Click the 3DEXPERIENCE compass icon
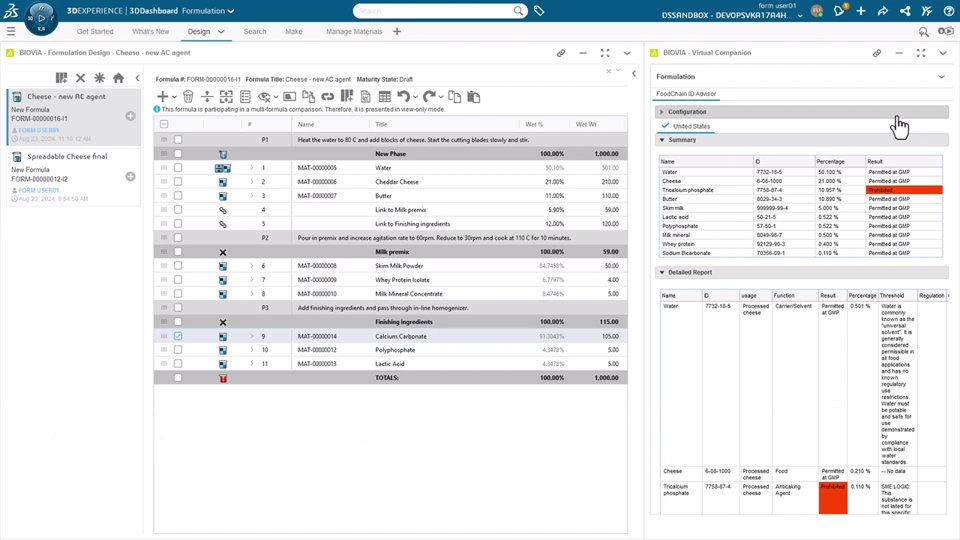Screen dimensions: 960x540 [x=42, y=18]
